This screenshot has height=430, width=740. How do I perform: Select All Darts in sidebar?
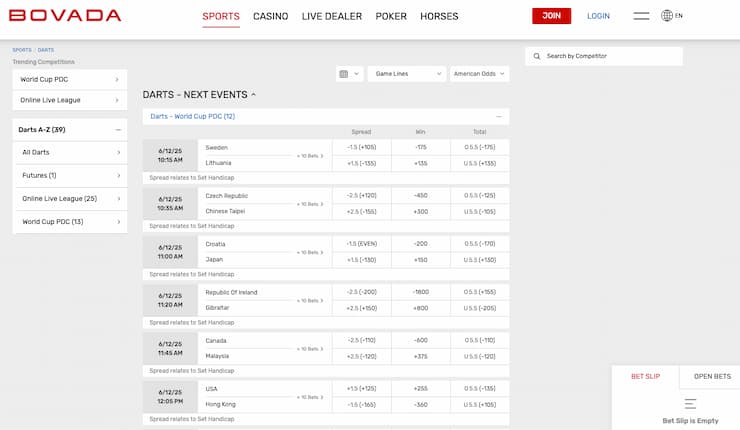[71, 152]
